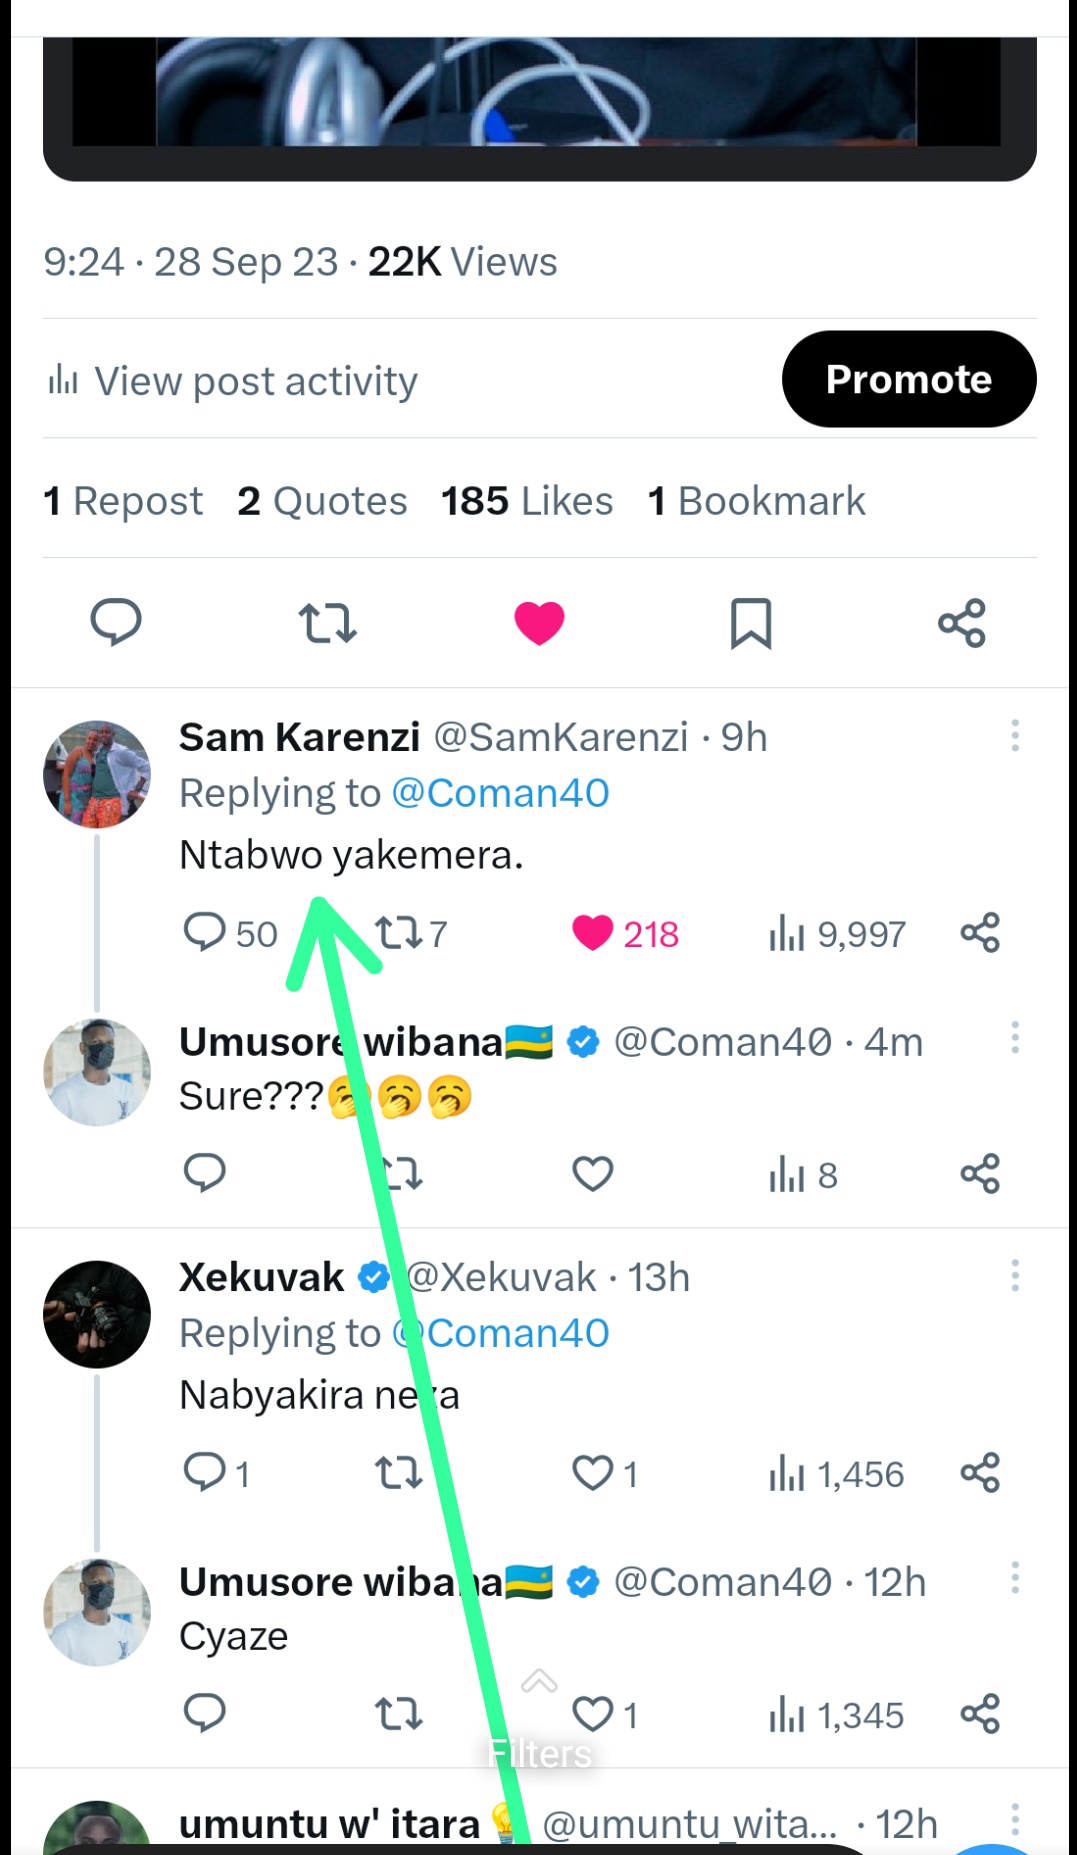Reply to the main post via comment icon
The height and width of the screenshot is (1855, 1077).
coord(116,623)
